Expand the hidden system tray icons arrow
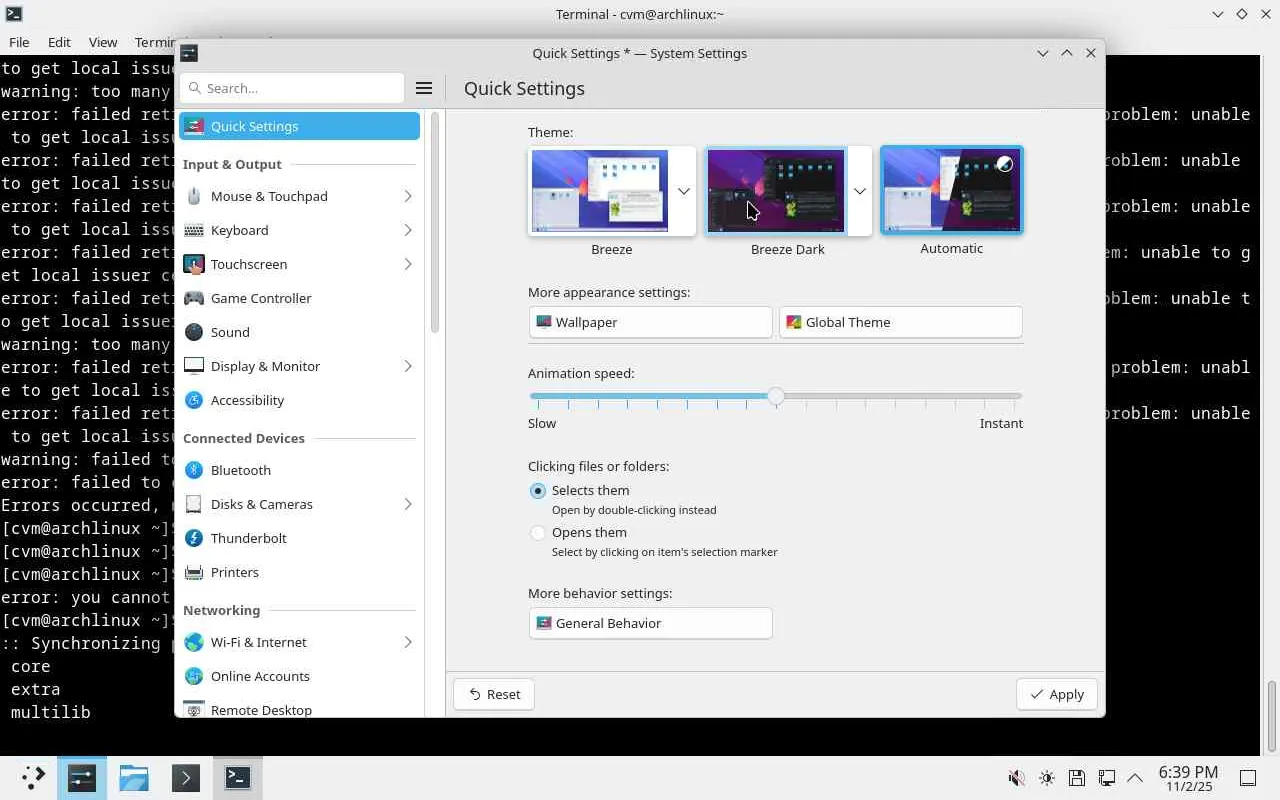Viewport: 1280px width, 800px height. [x=1135, y=778]
